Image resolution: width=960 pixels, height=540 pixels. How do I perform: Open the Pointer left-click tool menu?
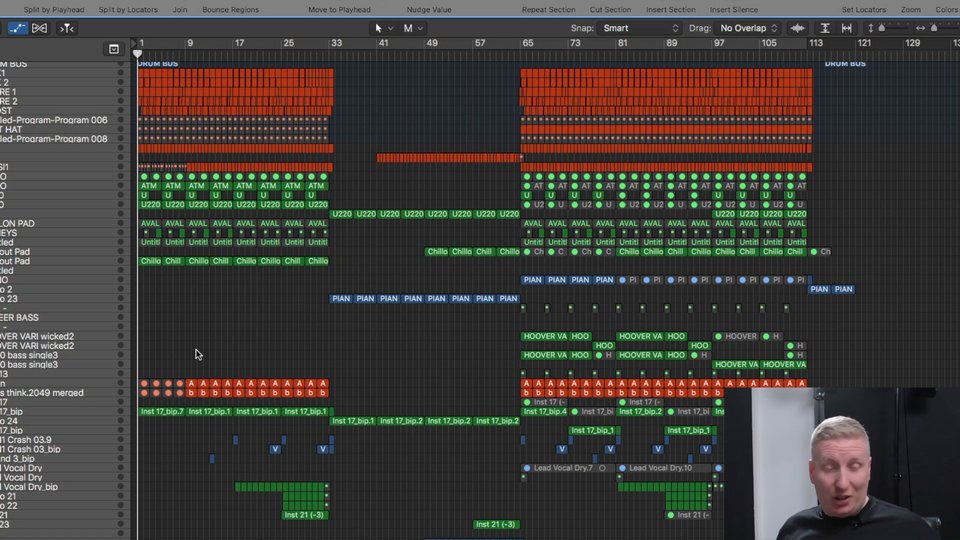(383, 28)
